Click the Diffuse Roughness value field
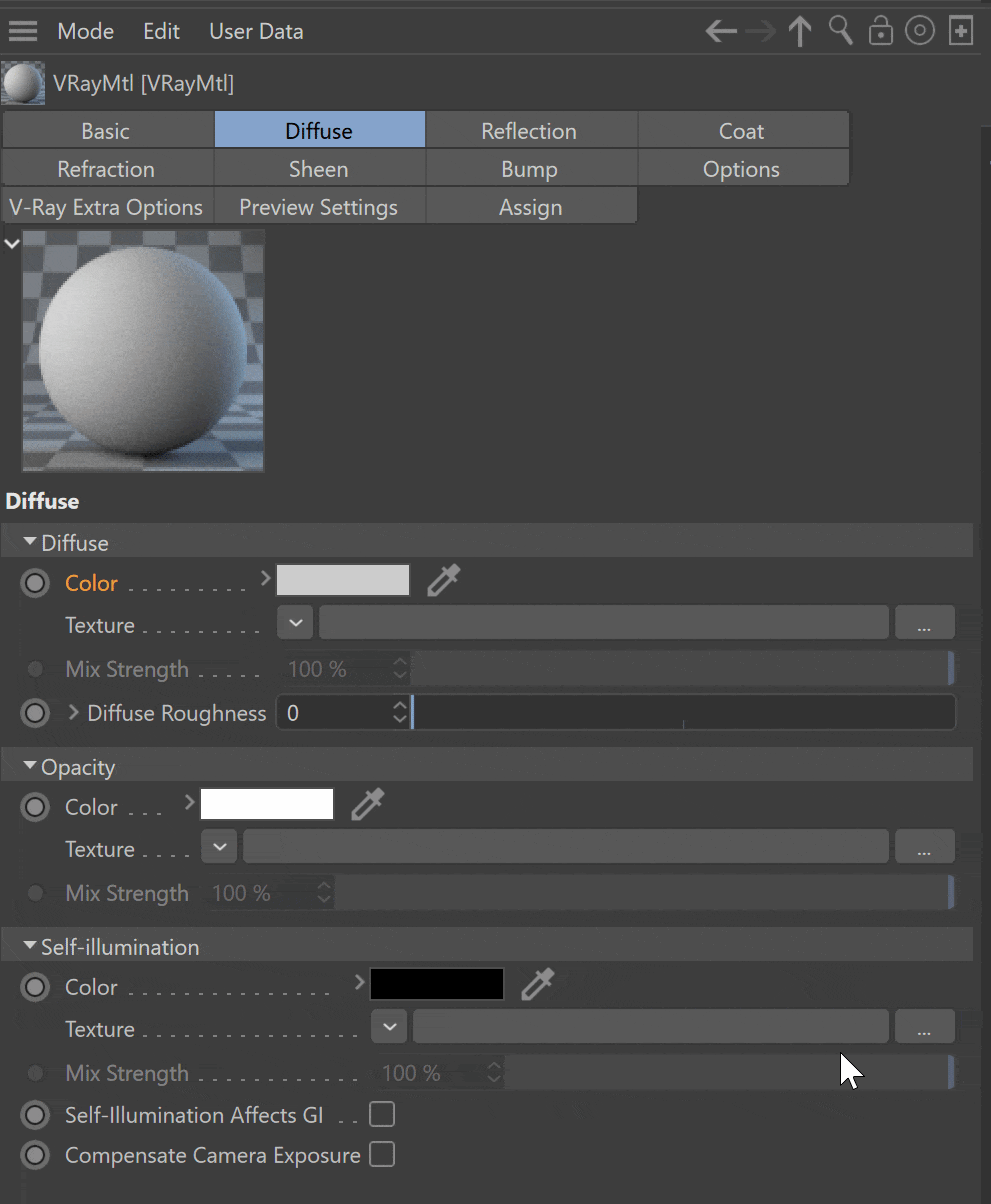 click(334, 713)
